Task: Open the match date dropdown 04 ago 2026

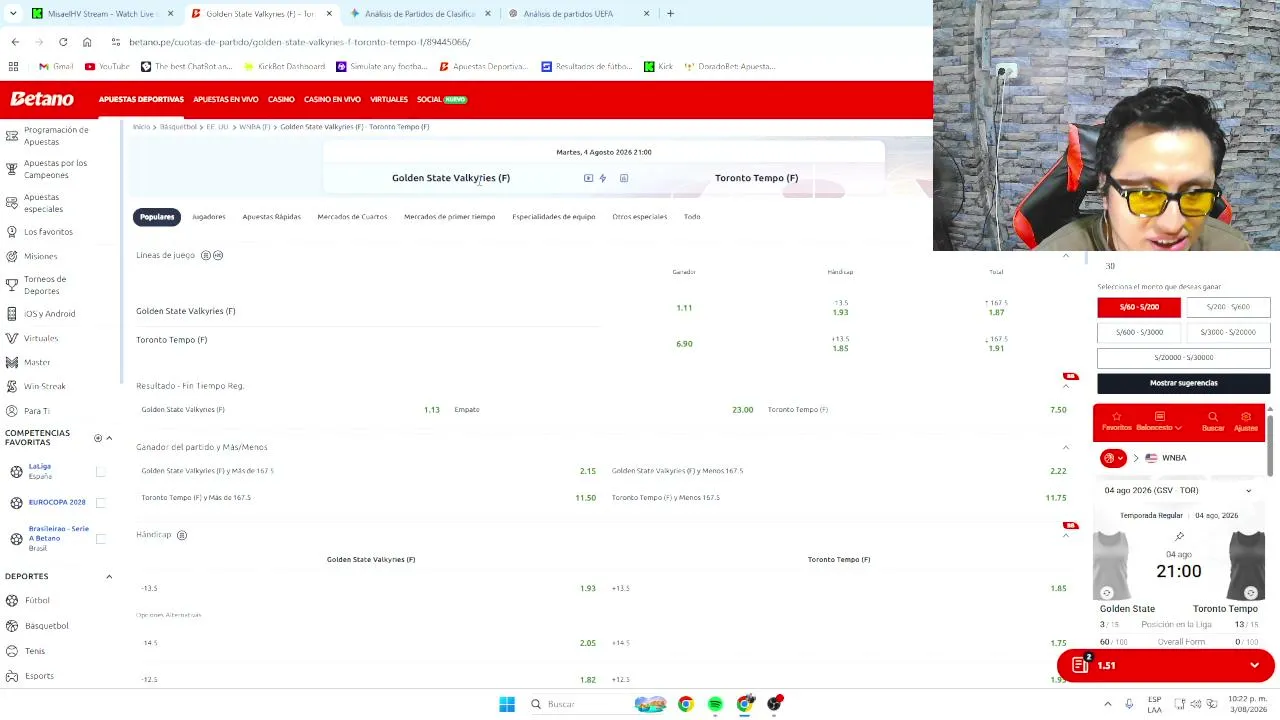Action: [1178, 490]
